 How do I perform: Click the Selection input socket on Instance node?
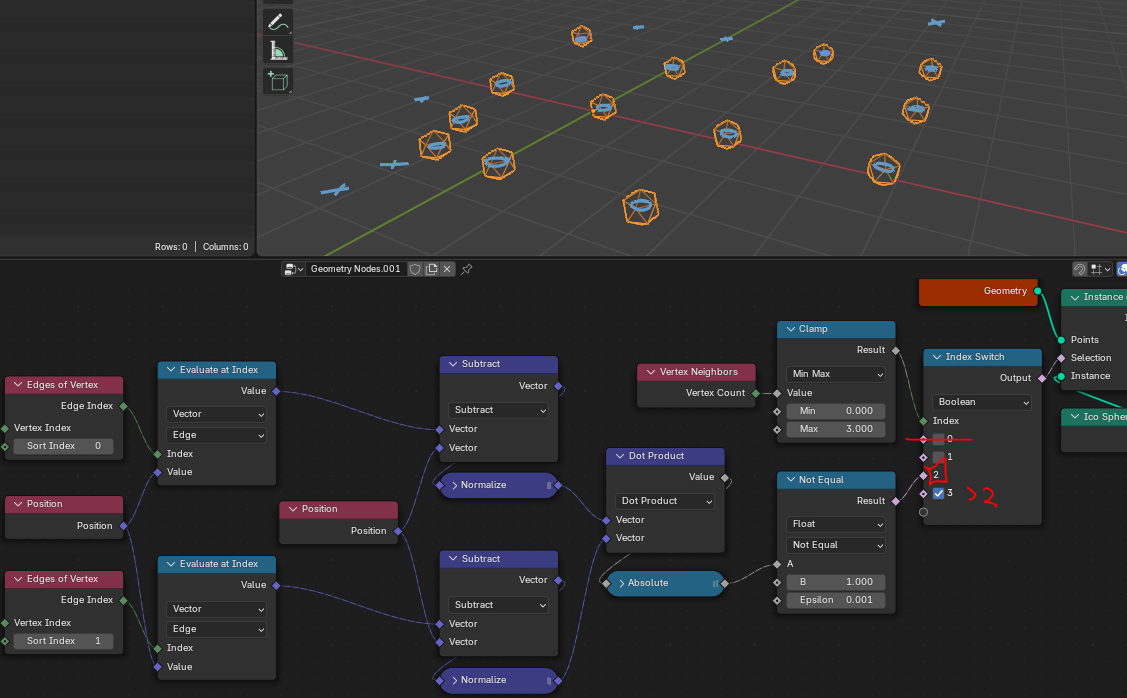(1062, 358)
